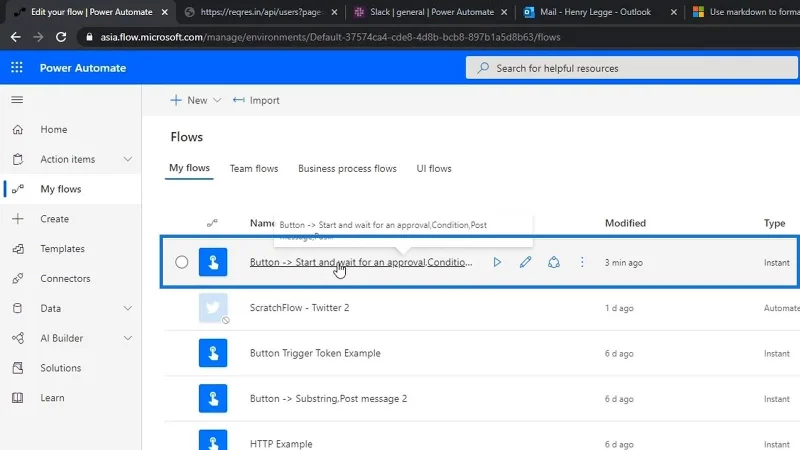
Task: Run the approval flow play icon
Action: click(x=497, y=262)
